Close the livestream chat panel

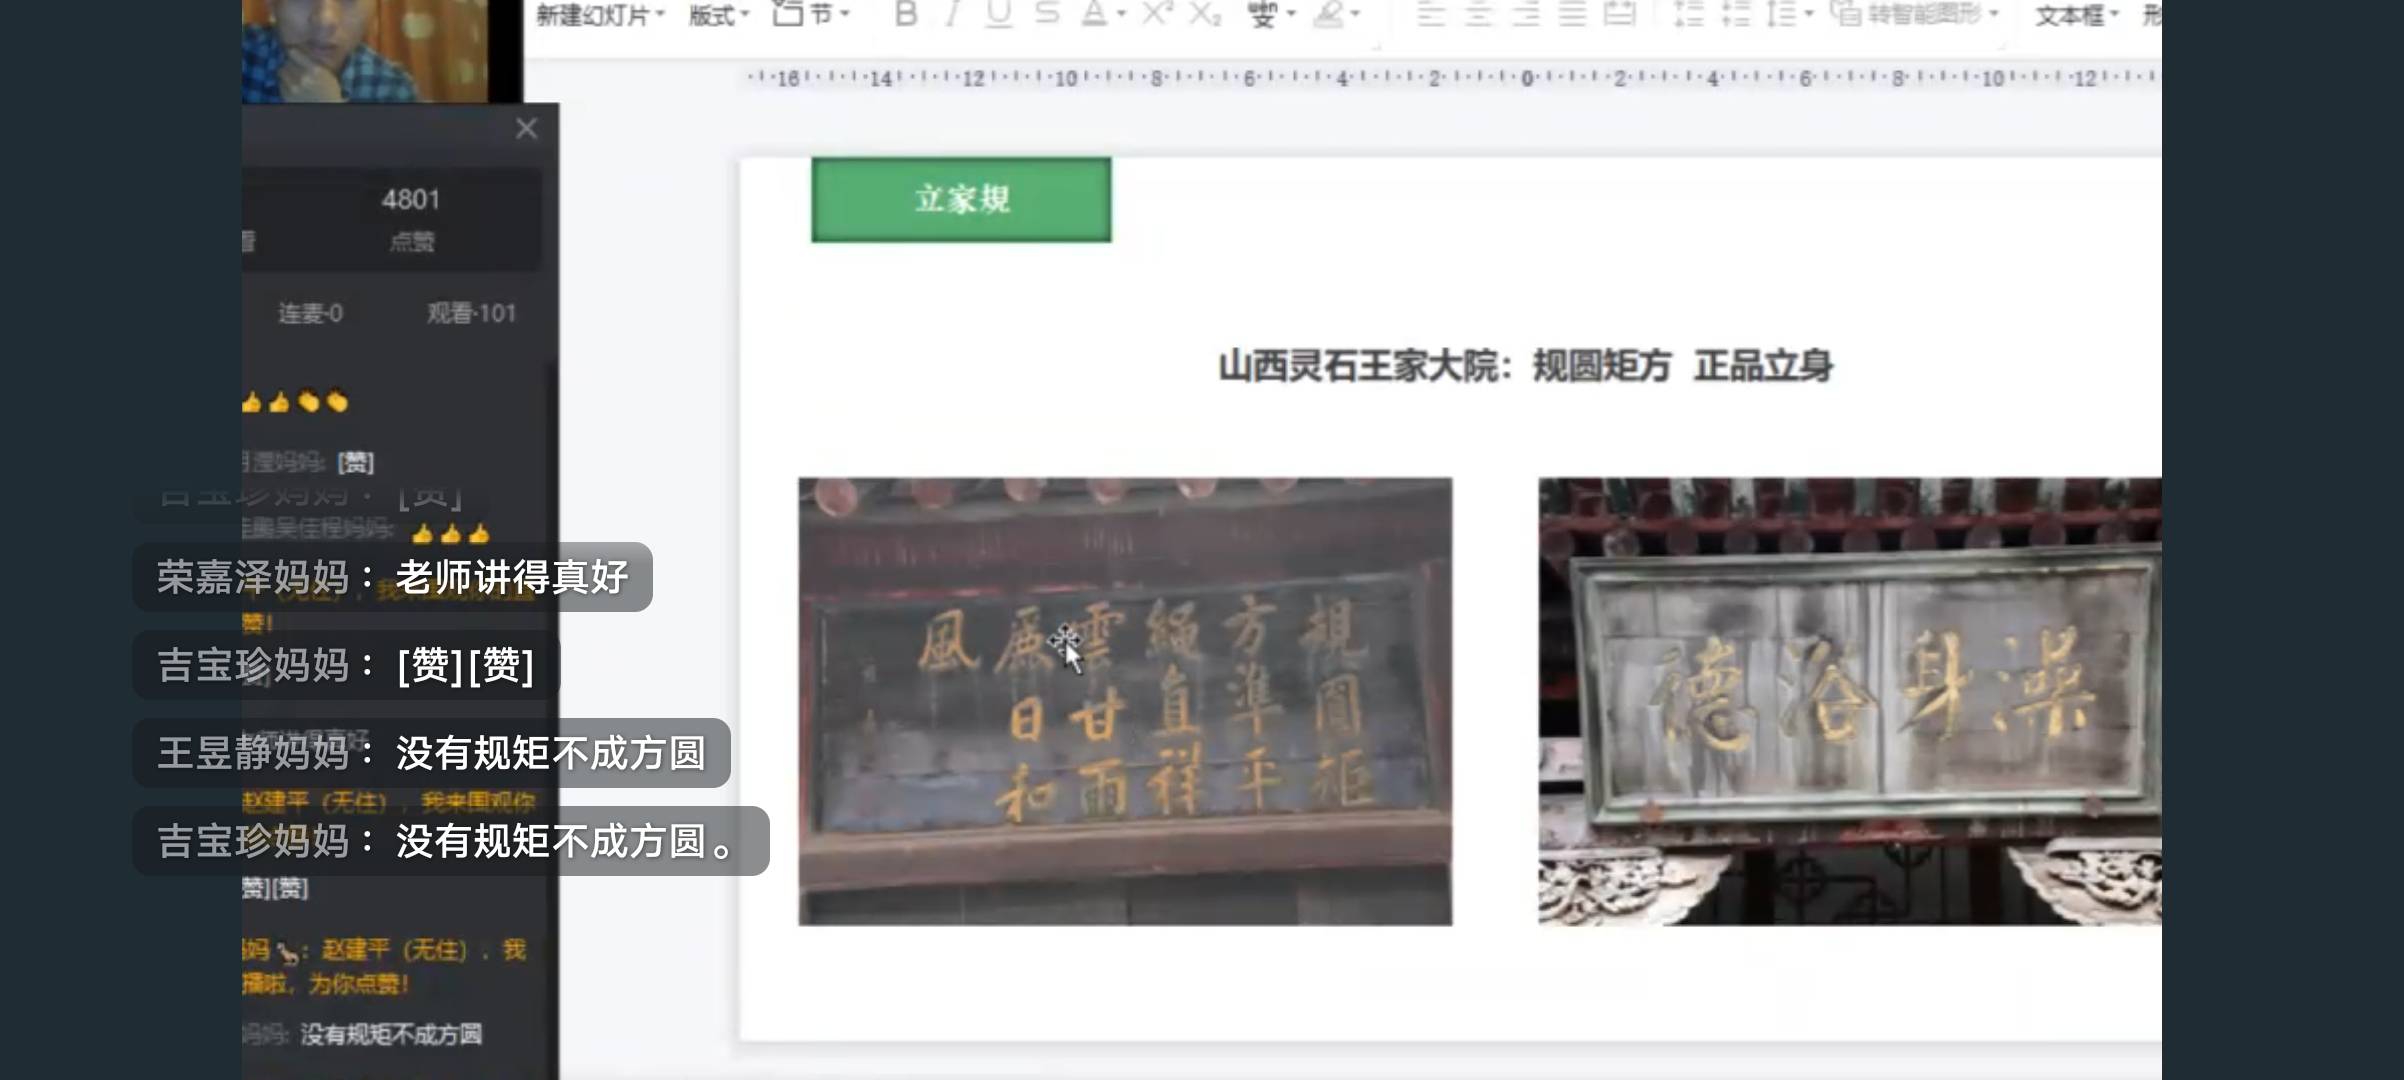coord(526,128)
